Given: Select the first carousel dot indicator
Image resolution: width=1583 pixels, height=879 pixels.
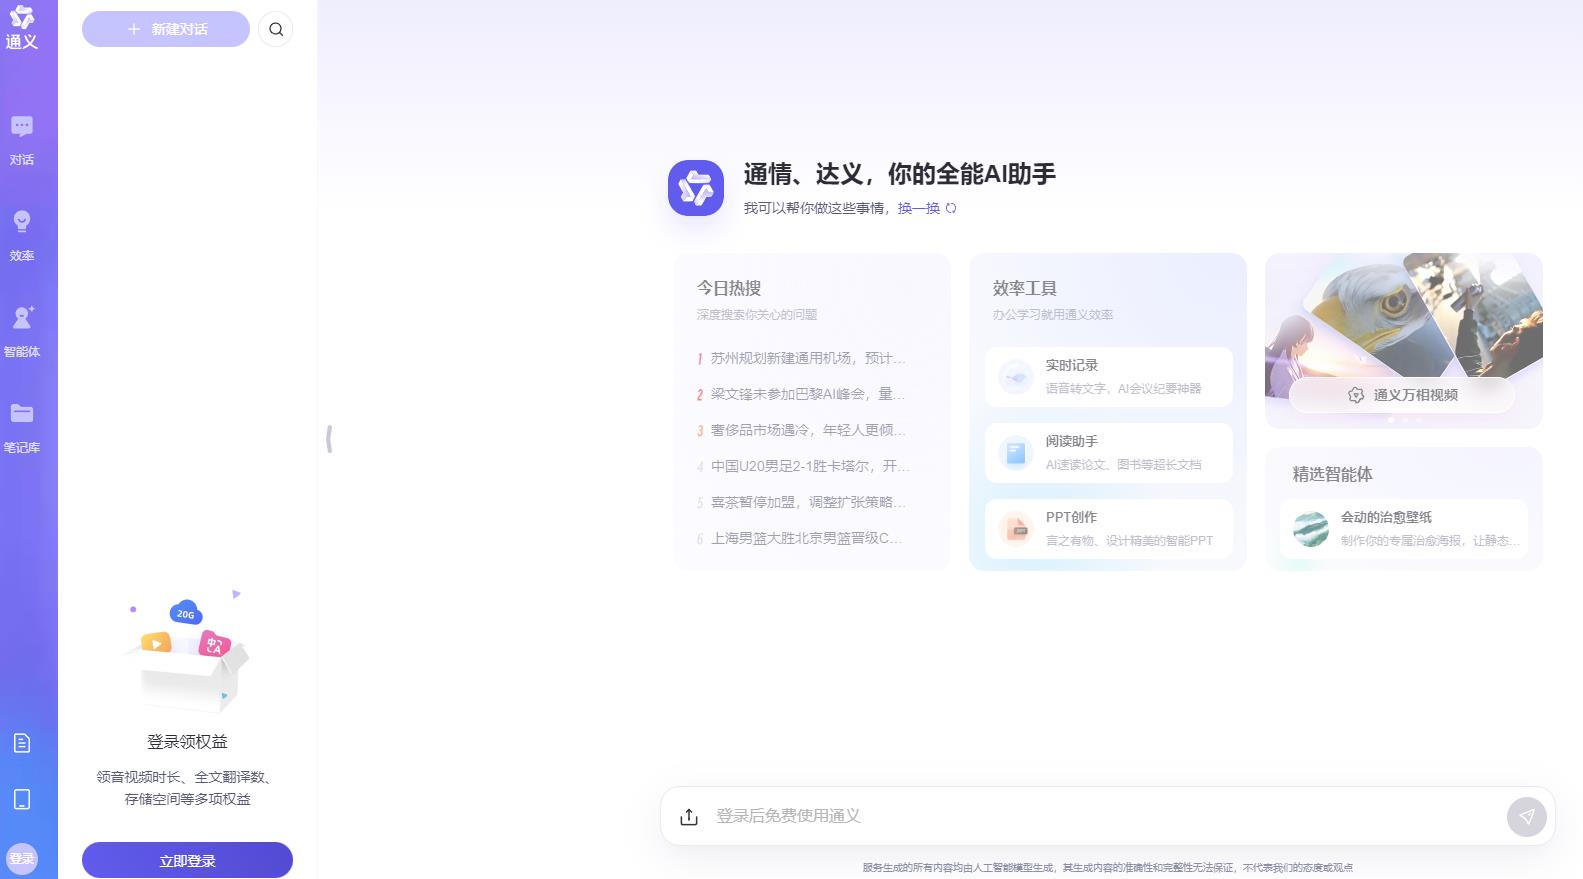Looking at the screenshot, I should 1391,420.
